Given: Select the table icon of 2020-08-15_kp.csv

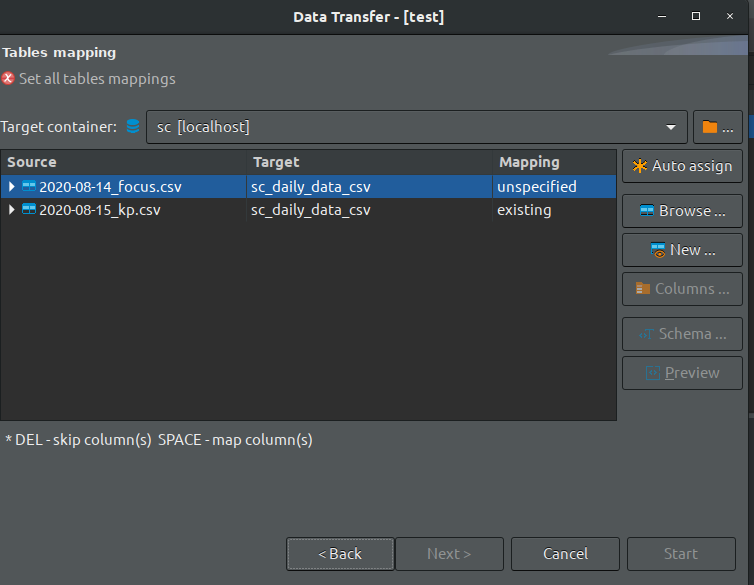Looking at the screenshot, I should 29,209.
